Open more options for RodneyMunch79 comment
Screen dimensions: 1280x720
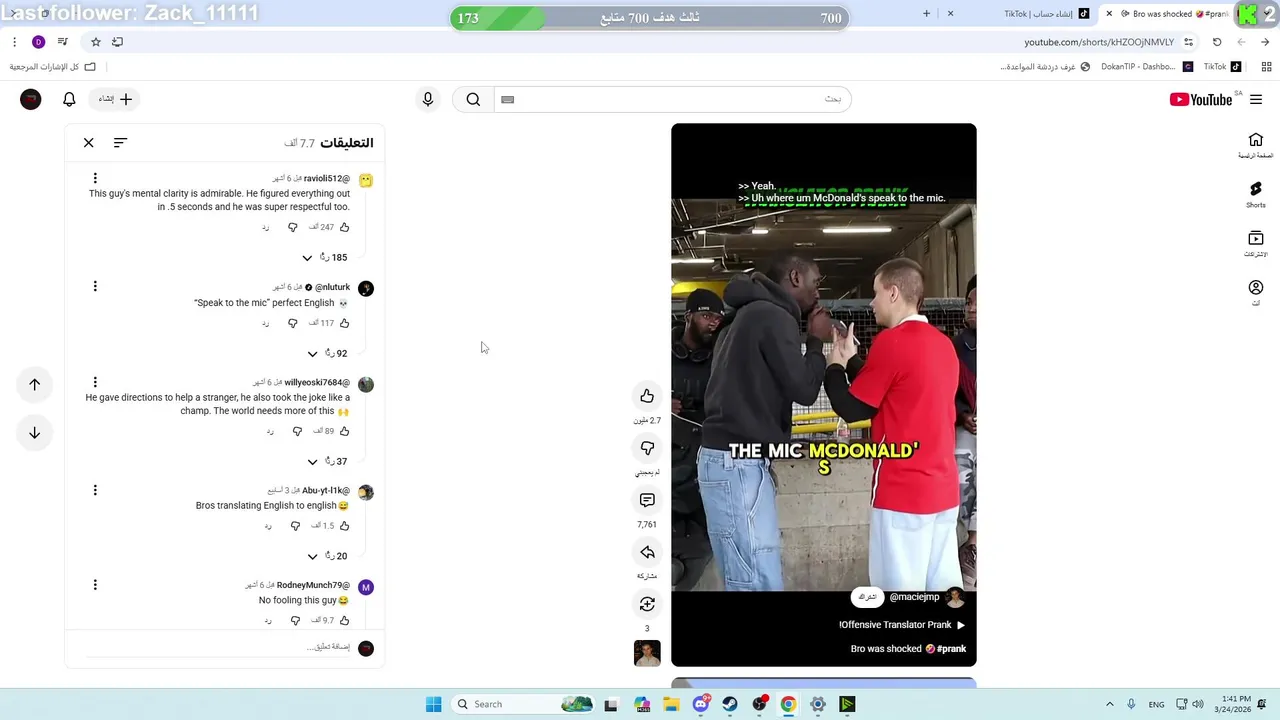click(x=95, y=584)
